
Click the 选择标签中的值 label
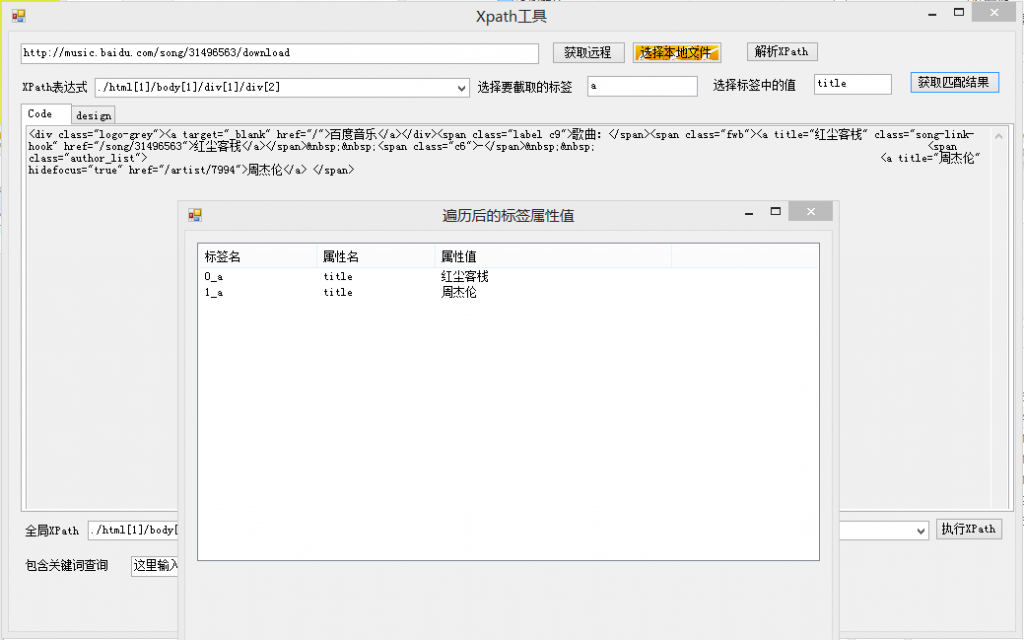click(754, 86)
